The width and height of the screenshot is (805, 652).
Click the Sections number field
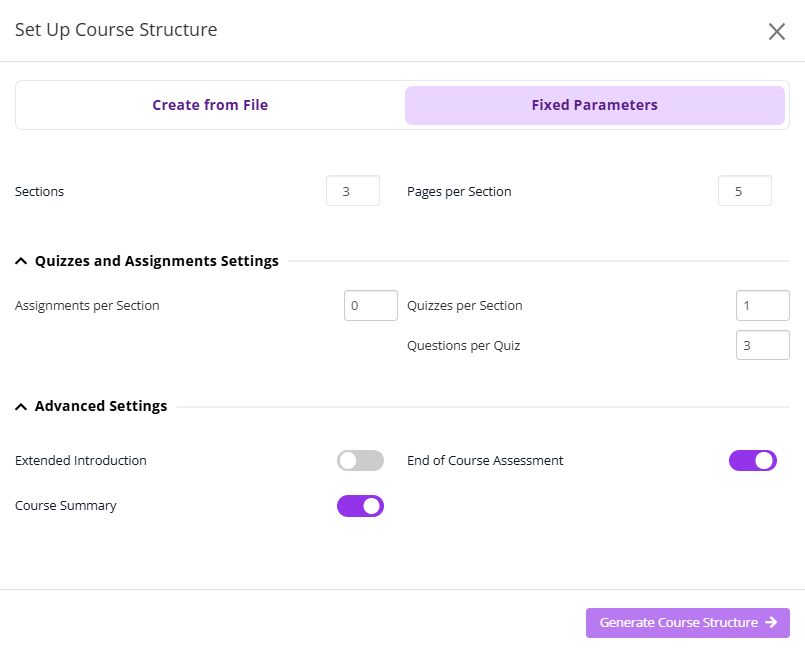pos(352,191)
